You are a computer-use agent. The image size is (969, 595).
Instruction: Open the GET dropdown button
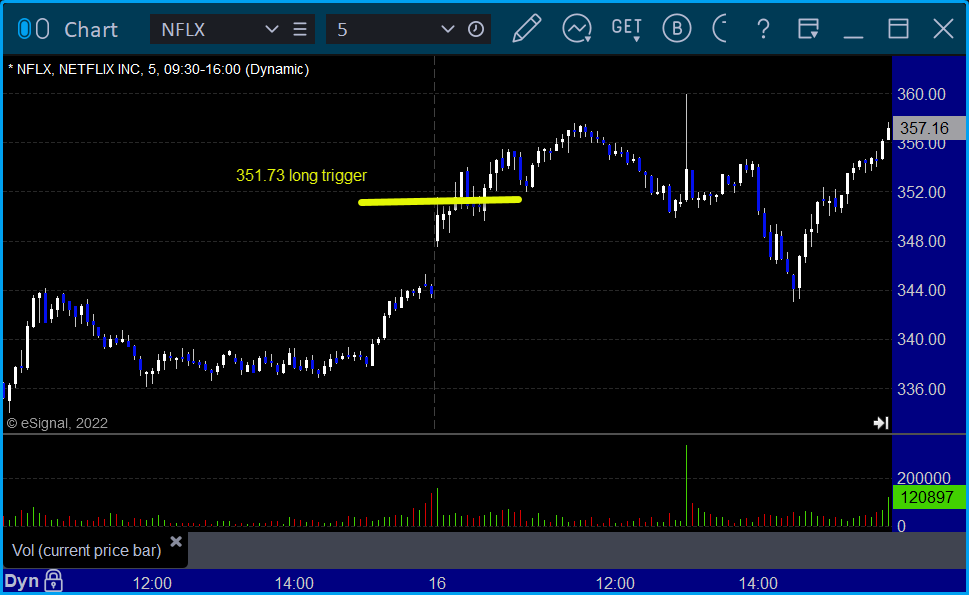click(x=627, y=29)
